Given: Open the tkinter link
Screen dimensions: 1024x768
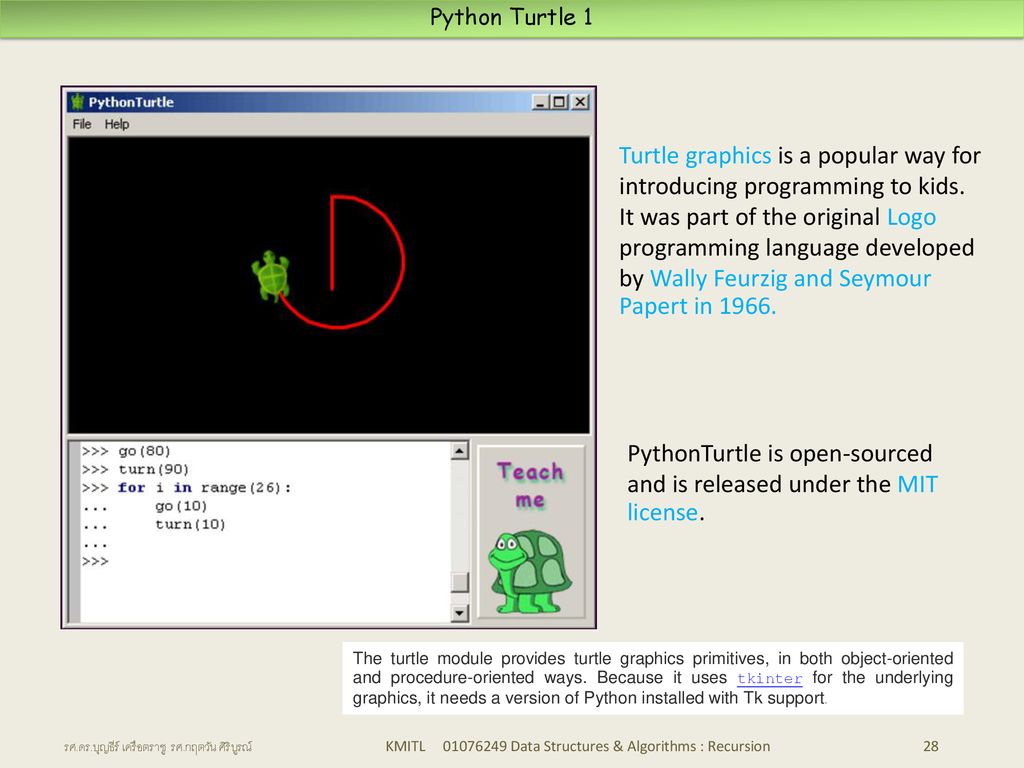Looking at the screenshot, I should tap(769, 679).
